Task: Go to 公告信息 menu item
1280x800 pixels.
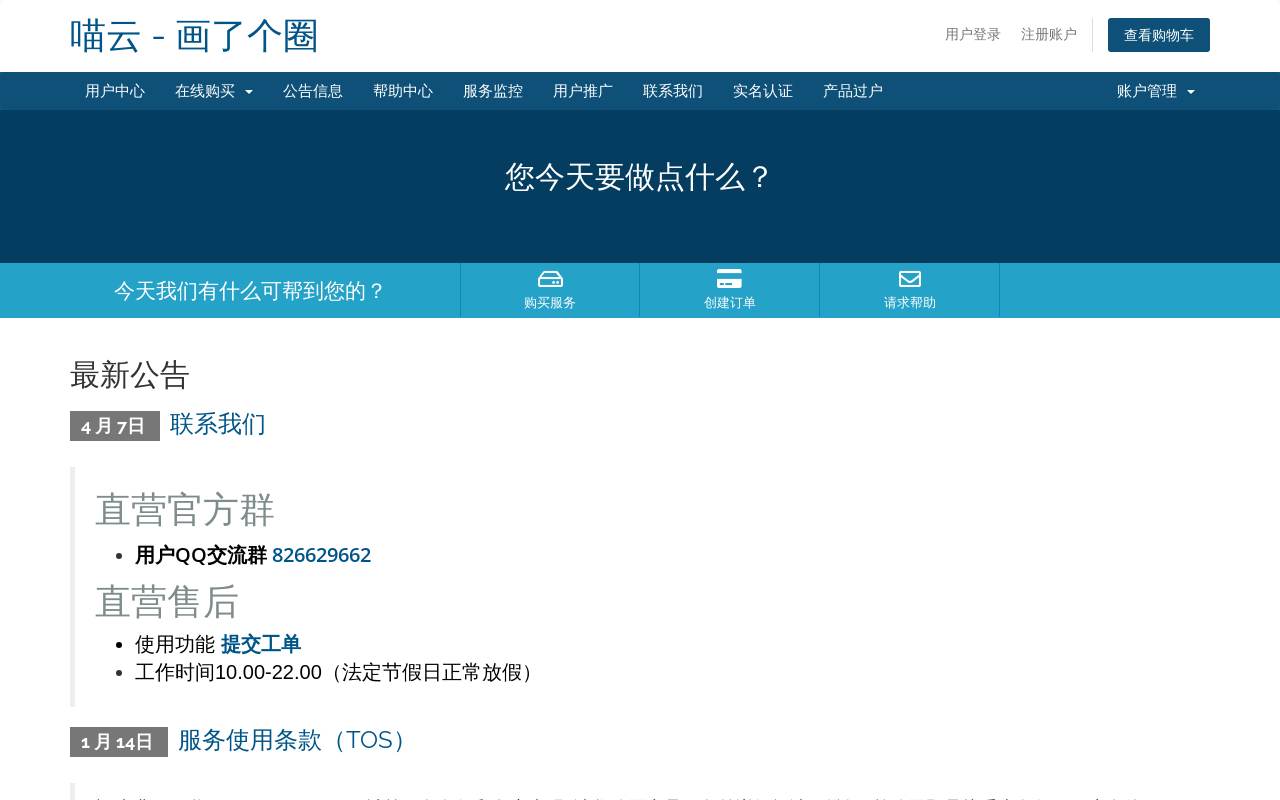Action: pyautogui.click(x=313, y=91)
